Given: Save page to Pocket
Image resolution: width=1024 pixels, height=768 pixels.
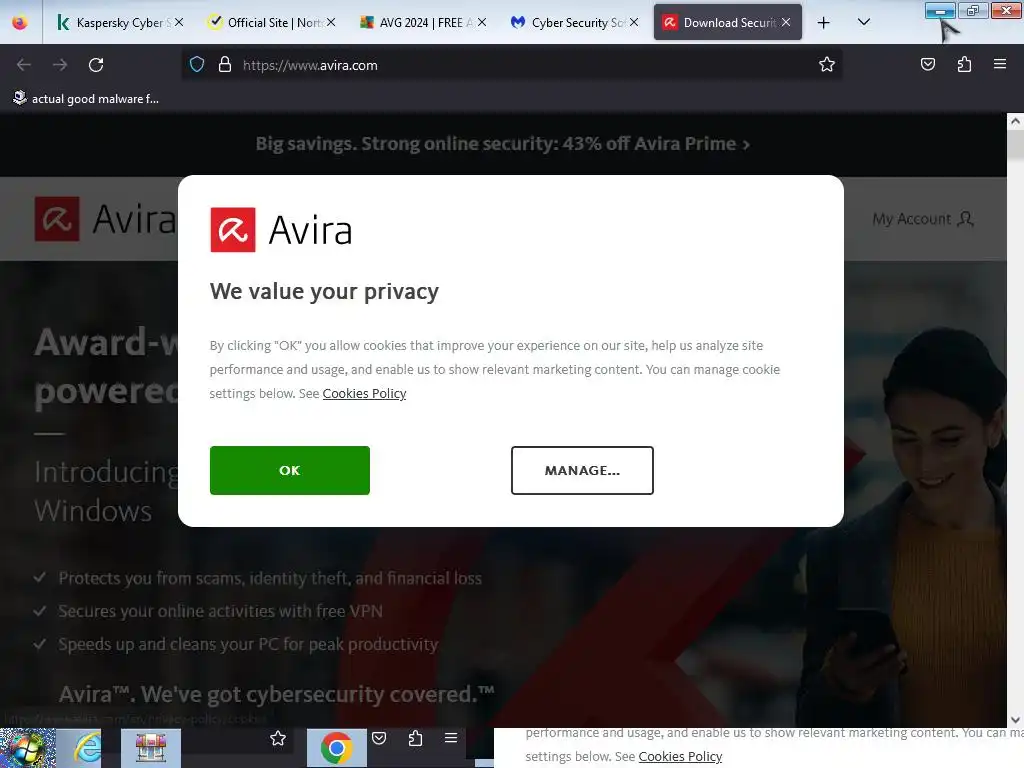Looking at the screenshot, I should click(x=928, y=64).
